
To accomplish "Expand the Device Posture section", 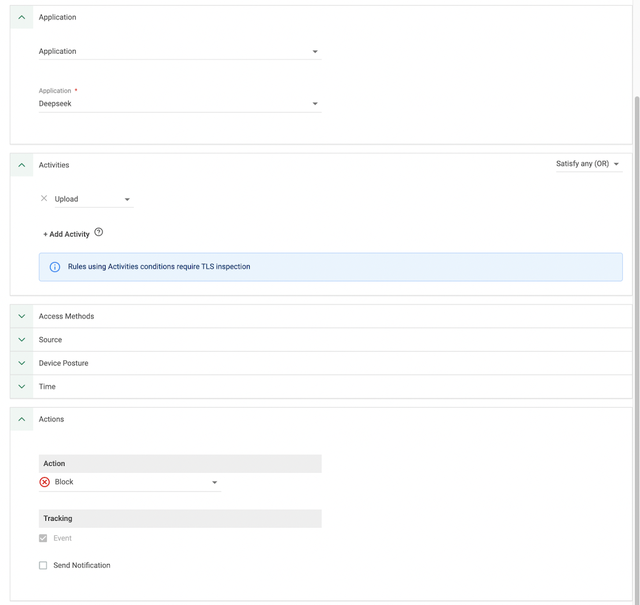I will pyautogui.click(x=22, y=363).
